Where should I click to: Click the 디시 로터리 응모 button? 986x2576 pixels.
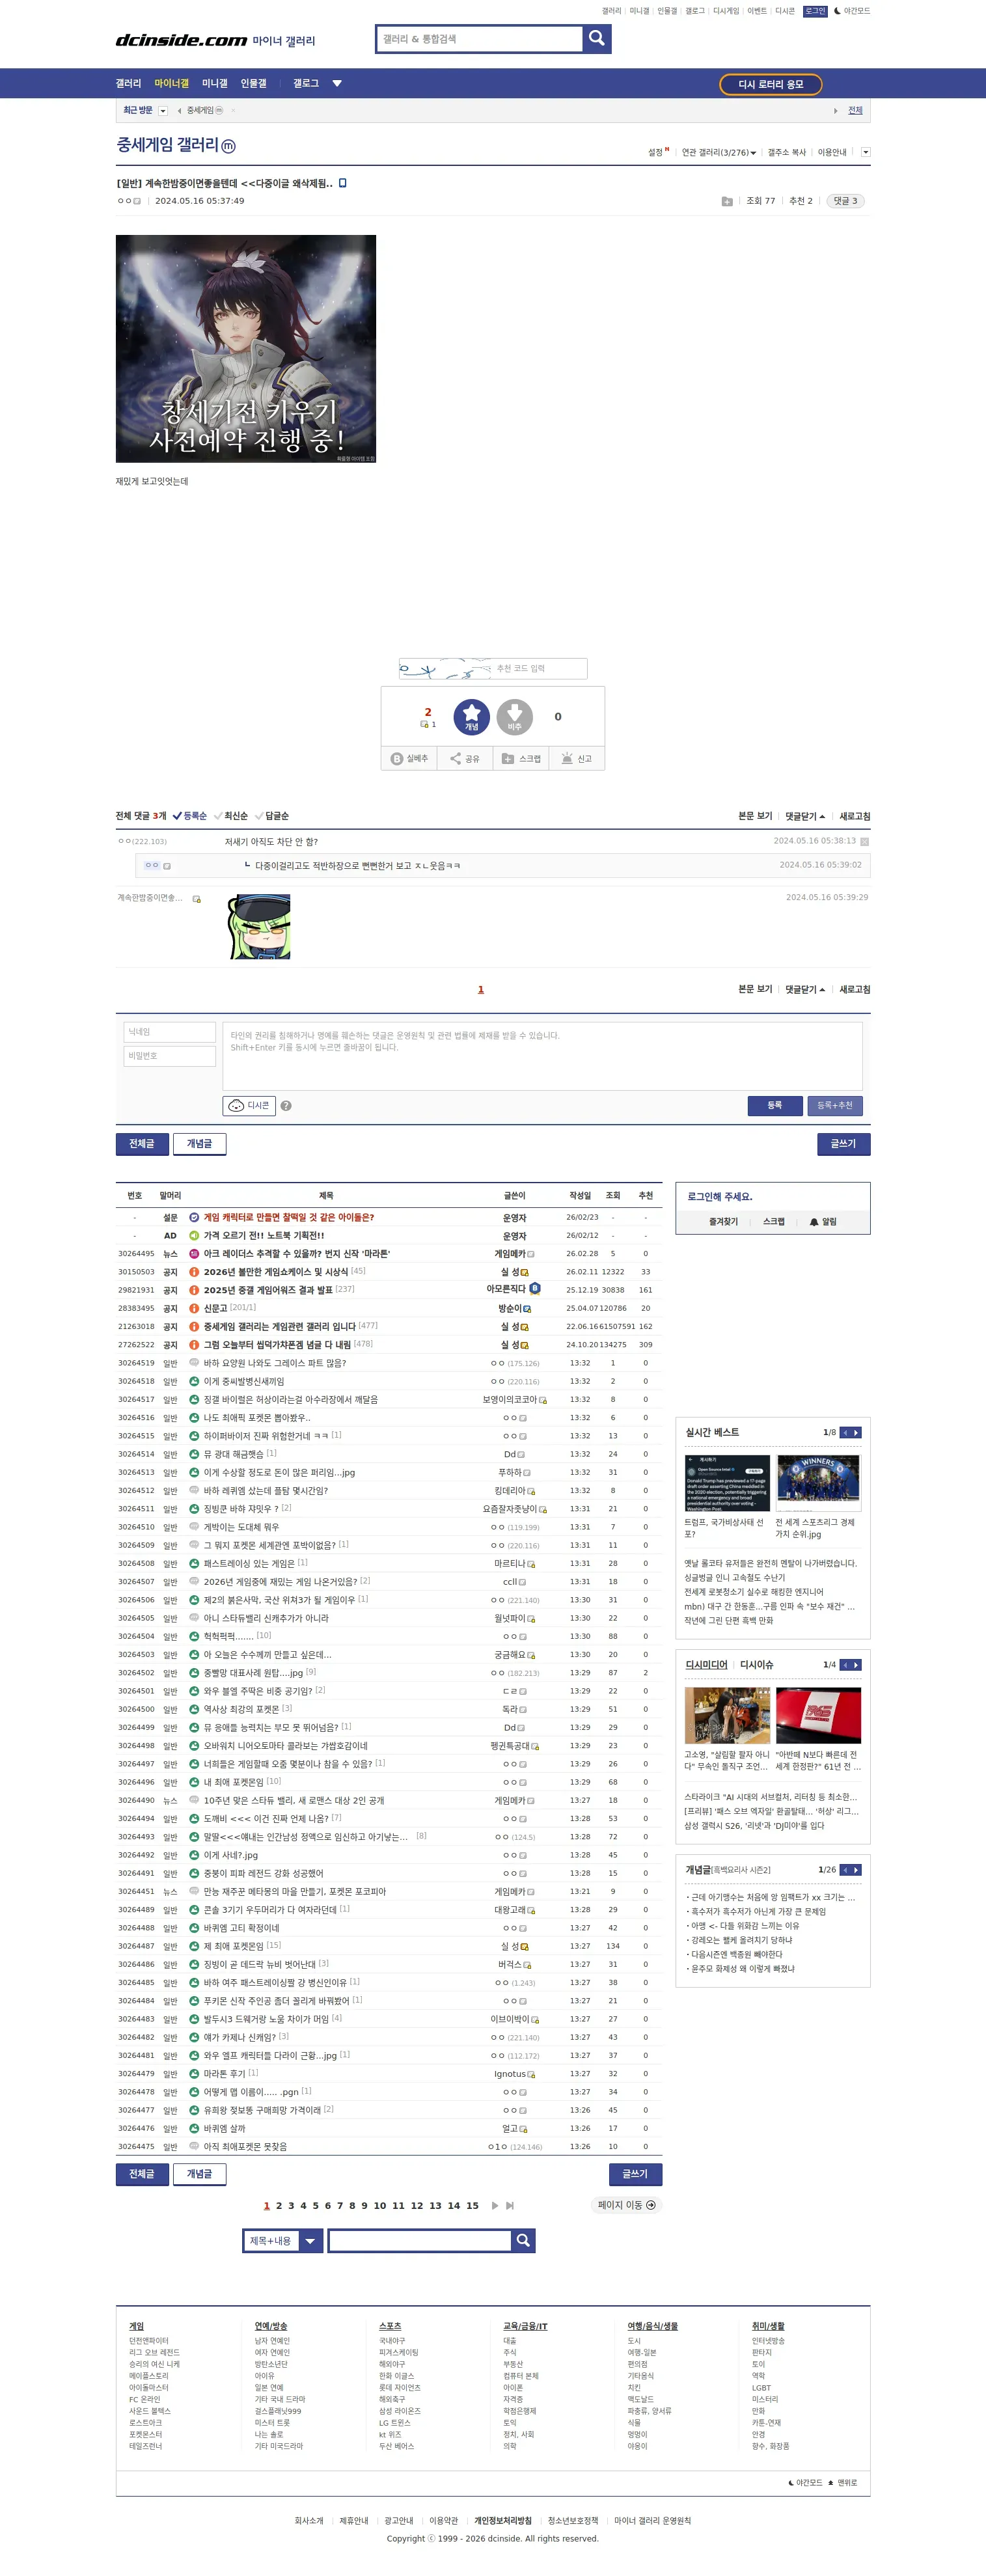[770, 84]
